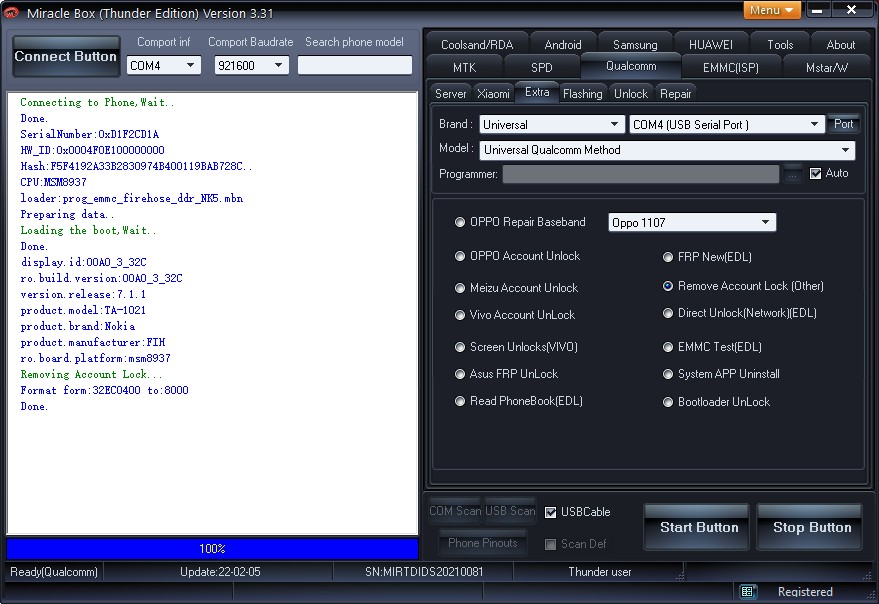
Task: Click the COM Scan button
Action: (x=455, y=511)
